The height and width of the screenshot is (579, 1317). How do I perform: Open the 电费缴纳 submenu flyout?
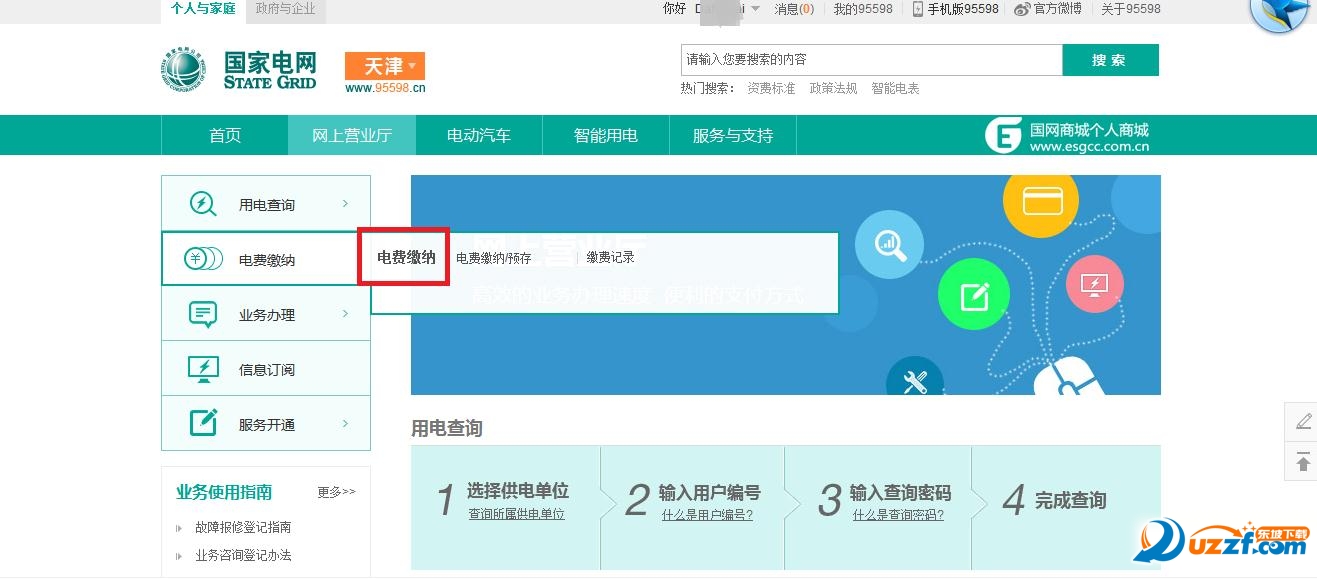(403, 257)
